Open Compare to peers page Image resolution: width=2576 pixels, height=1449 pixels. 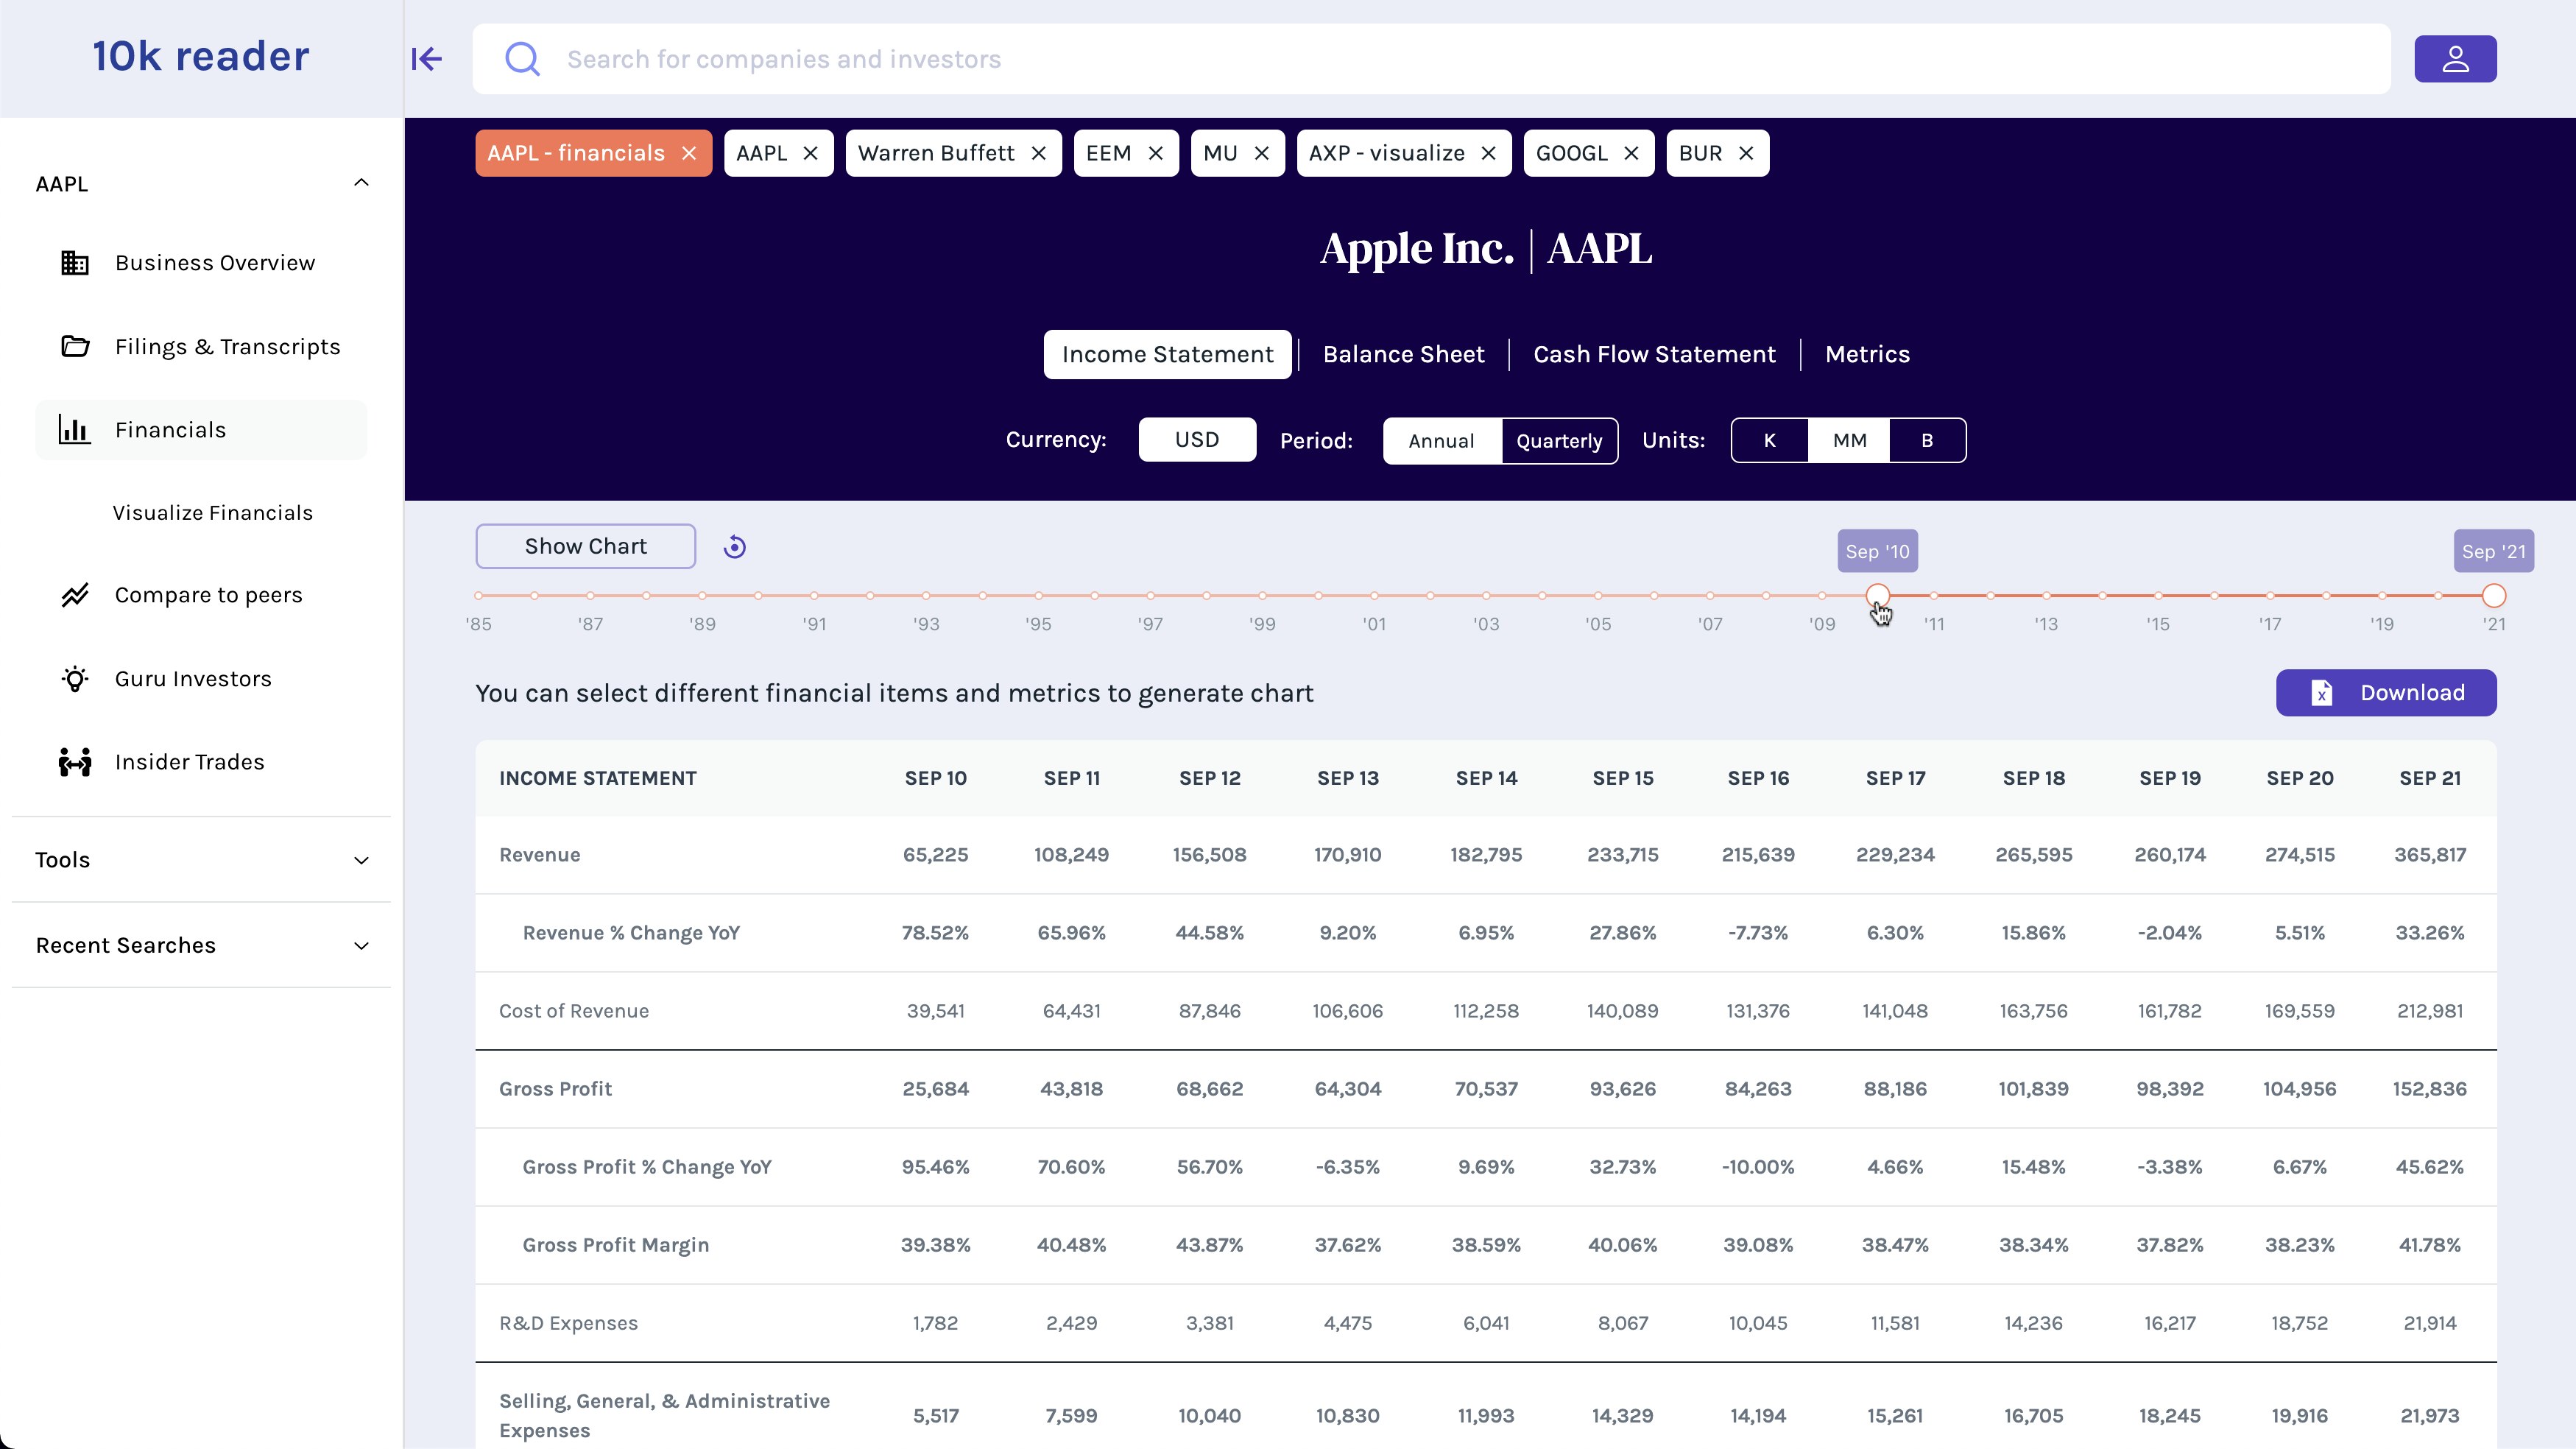[209, 595]
